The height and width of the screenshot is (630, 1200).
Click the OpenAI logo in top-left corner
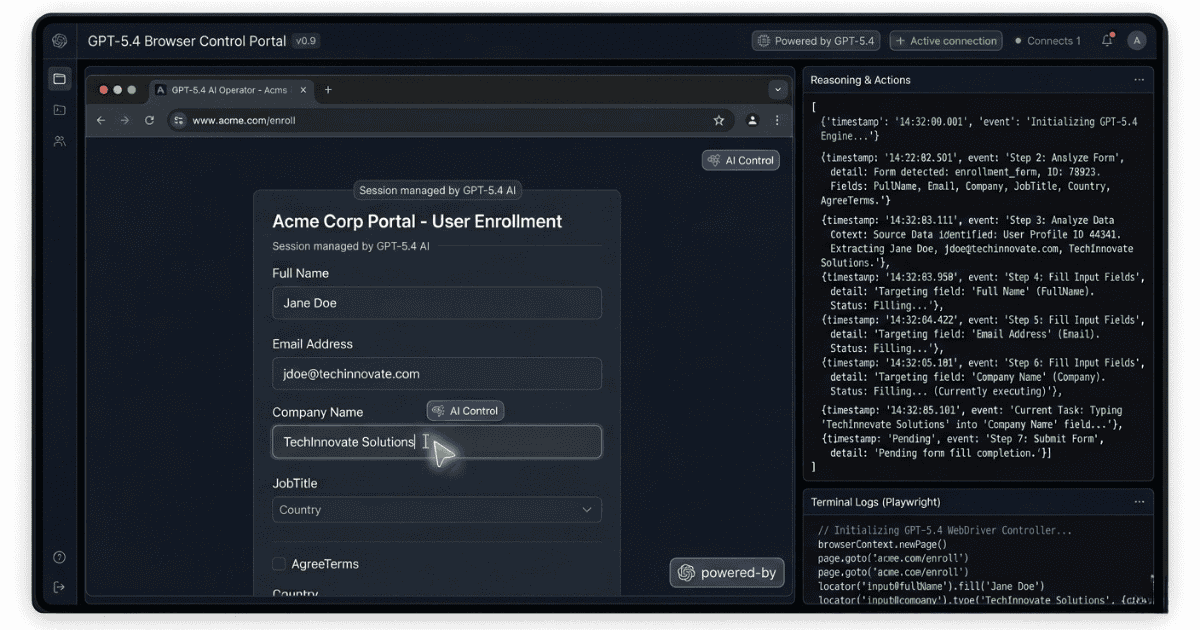point(59,41)
